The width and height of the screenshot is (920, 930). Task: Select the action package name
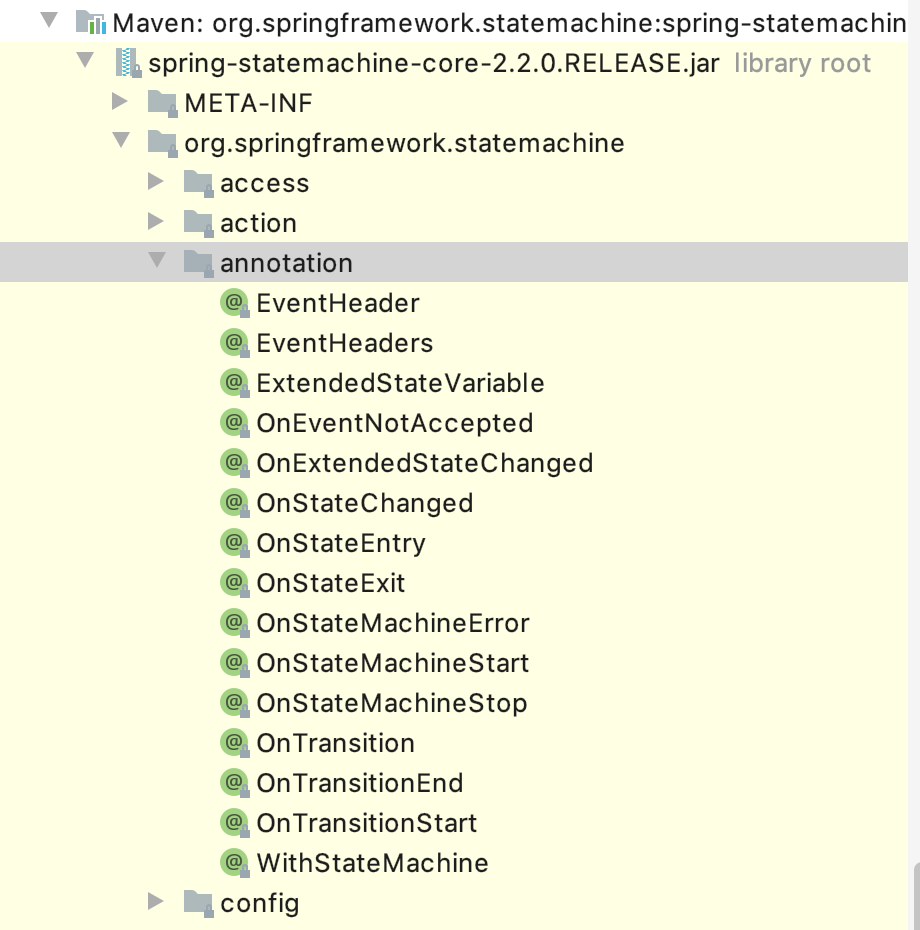259,224
